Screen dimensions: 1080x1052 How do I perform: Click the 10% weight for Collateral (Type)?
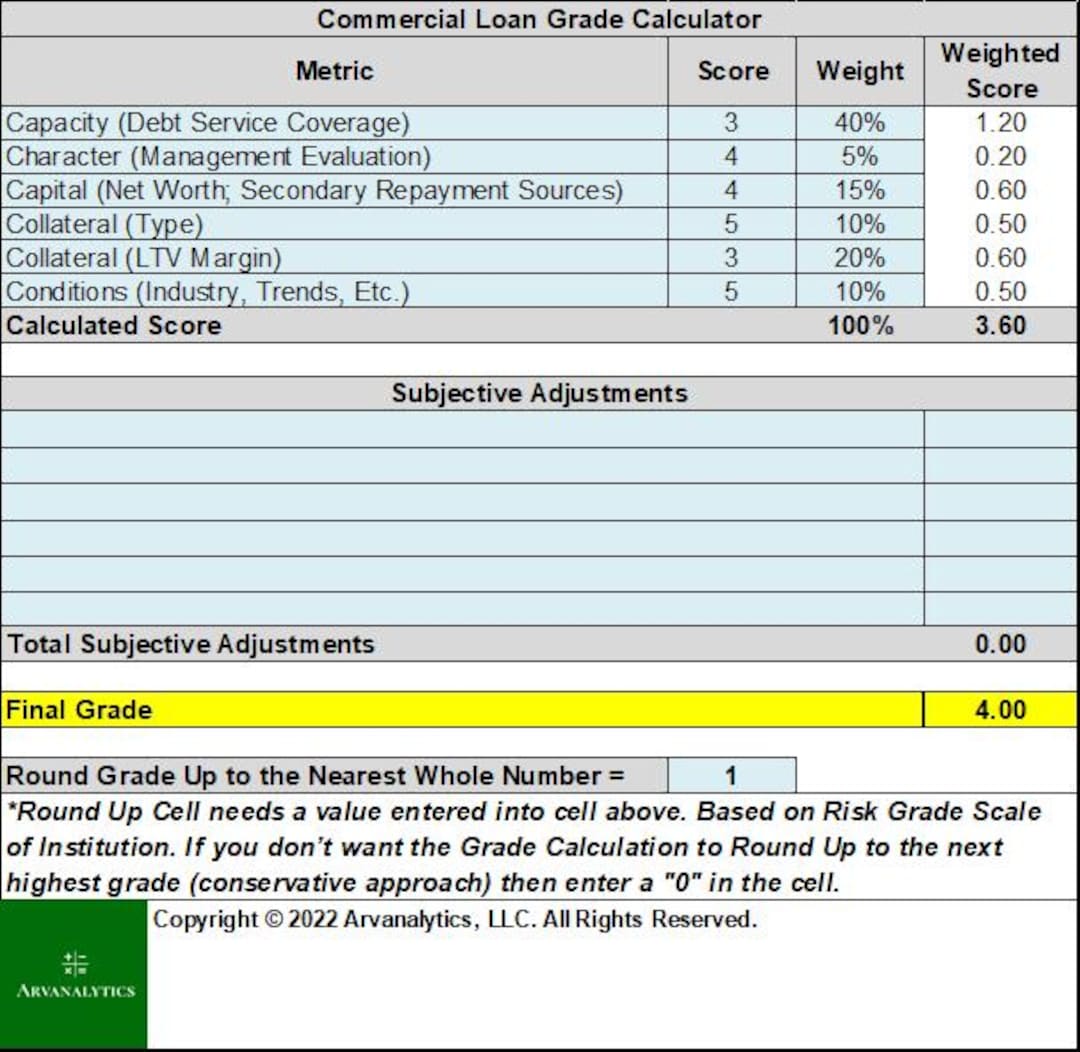pyautogui.click(x=860, y=224)
